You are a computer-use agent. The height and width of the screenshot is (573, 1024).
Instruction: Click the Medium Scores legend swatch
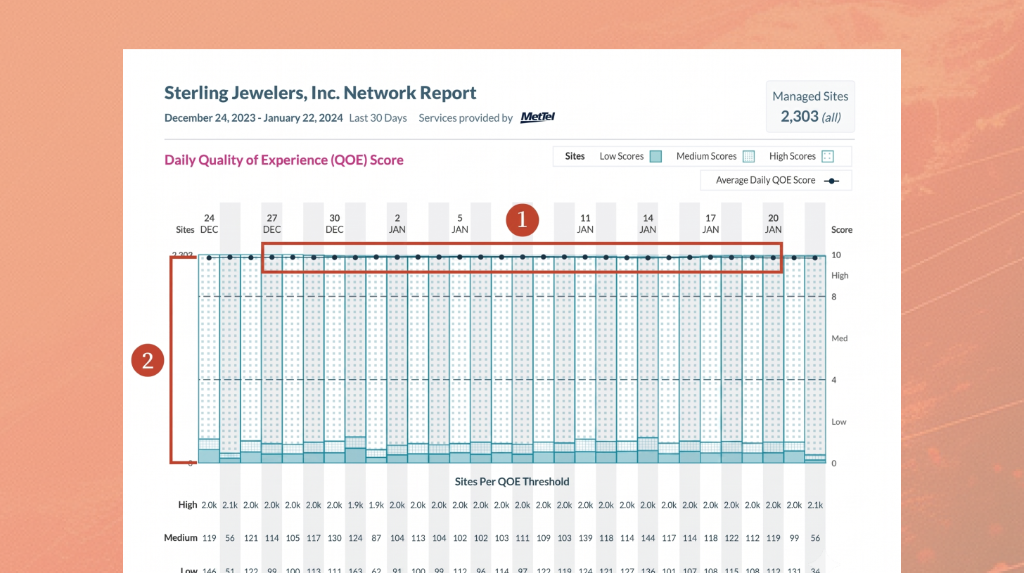[748, 156]
